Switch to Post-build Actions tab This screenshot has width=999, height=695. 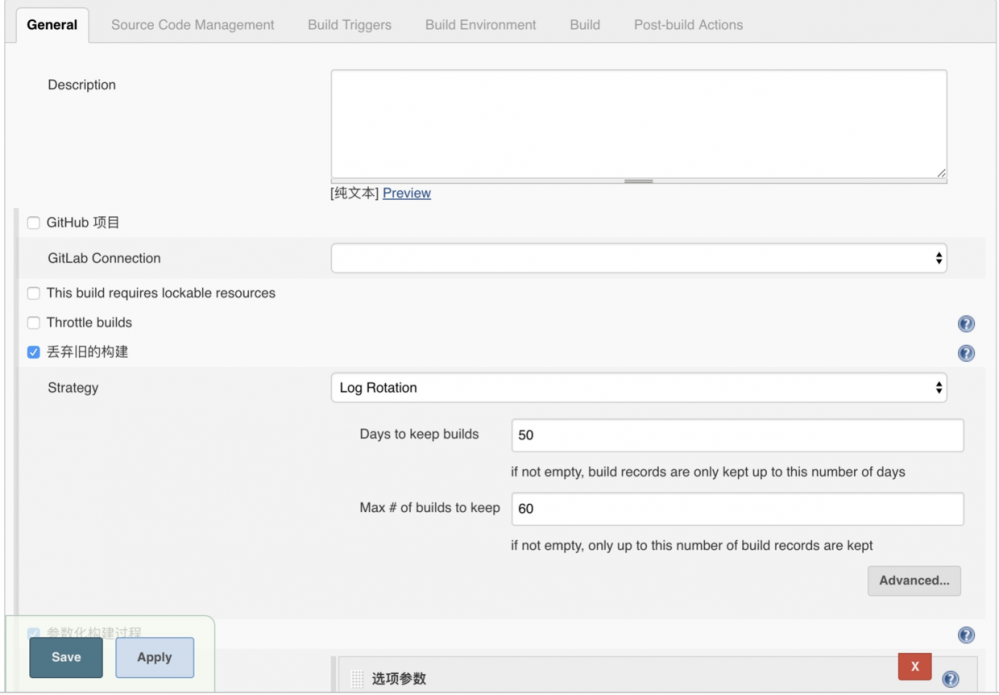(688, 25)
